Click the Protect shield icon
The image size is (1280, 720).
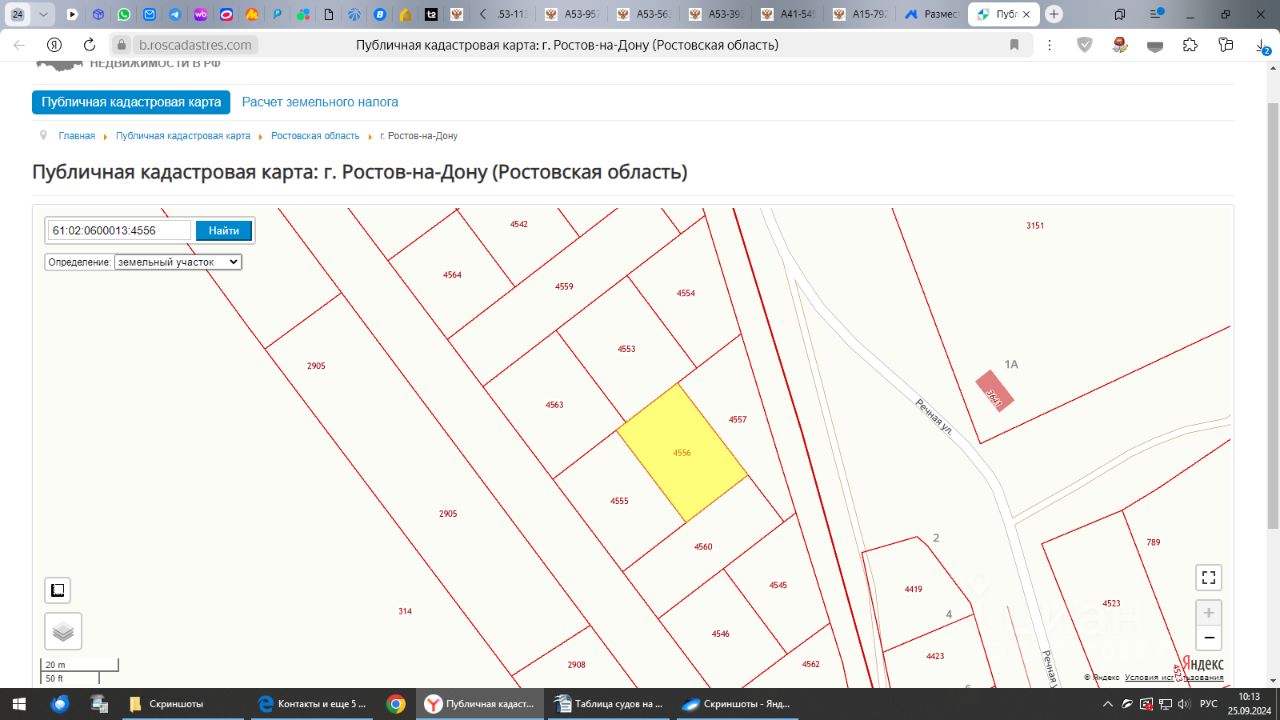point(1085,45)
